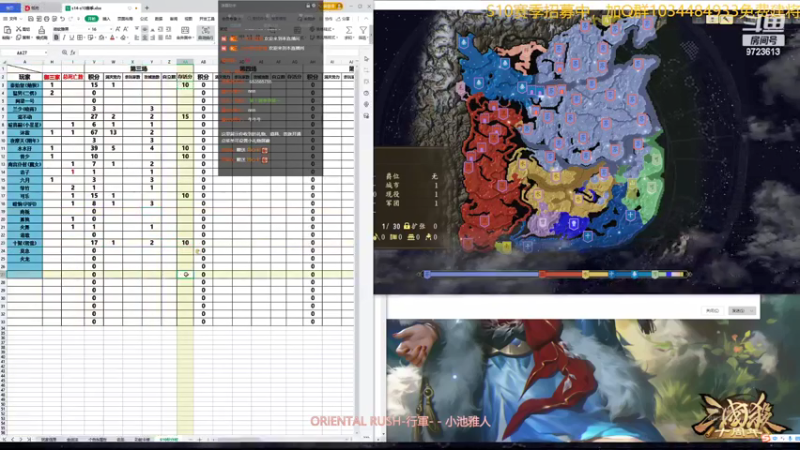Toggle Italic formatting
This screenshot has height=450, width=800.
coord(64,38)
